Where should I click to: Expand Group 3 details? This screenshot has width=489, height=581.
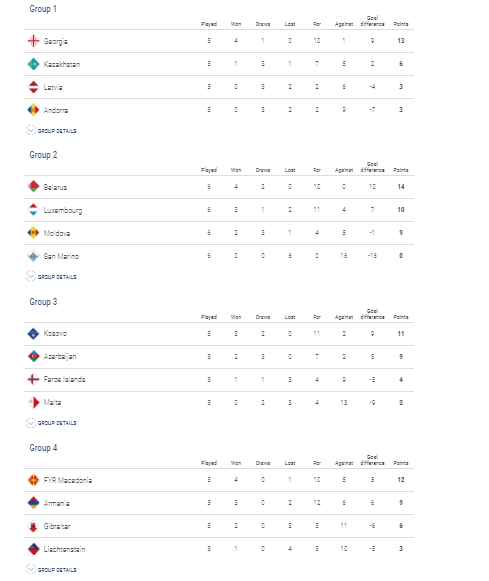51,422
